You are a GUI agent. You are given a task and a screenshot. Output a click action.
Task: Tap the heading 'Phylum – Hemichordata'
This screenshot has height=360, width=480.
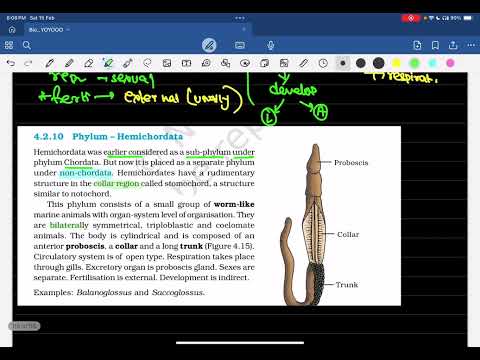[128, 136]
